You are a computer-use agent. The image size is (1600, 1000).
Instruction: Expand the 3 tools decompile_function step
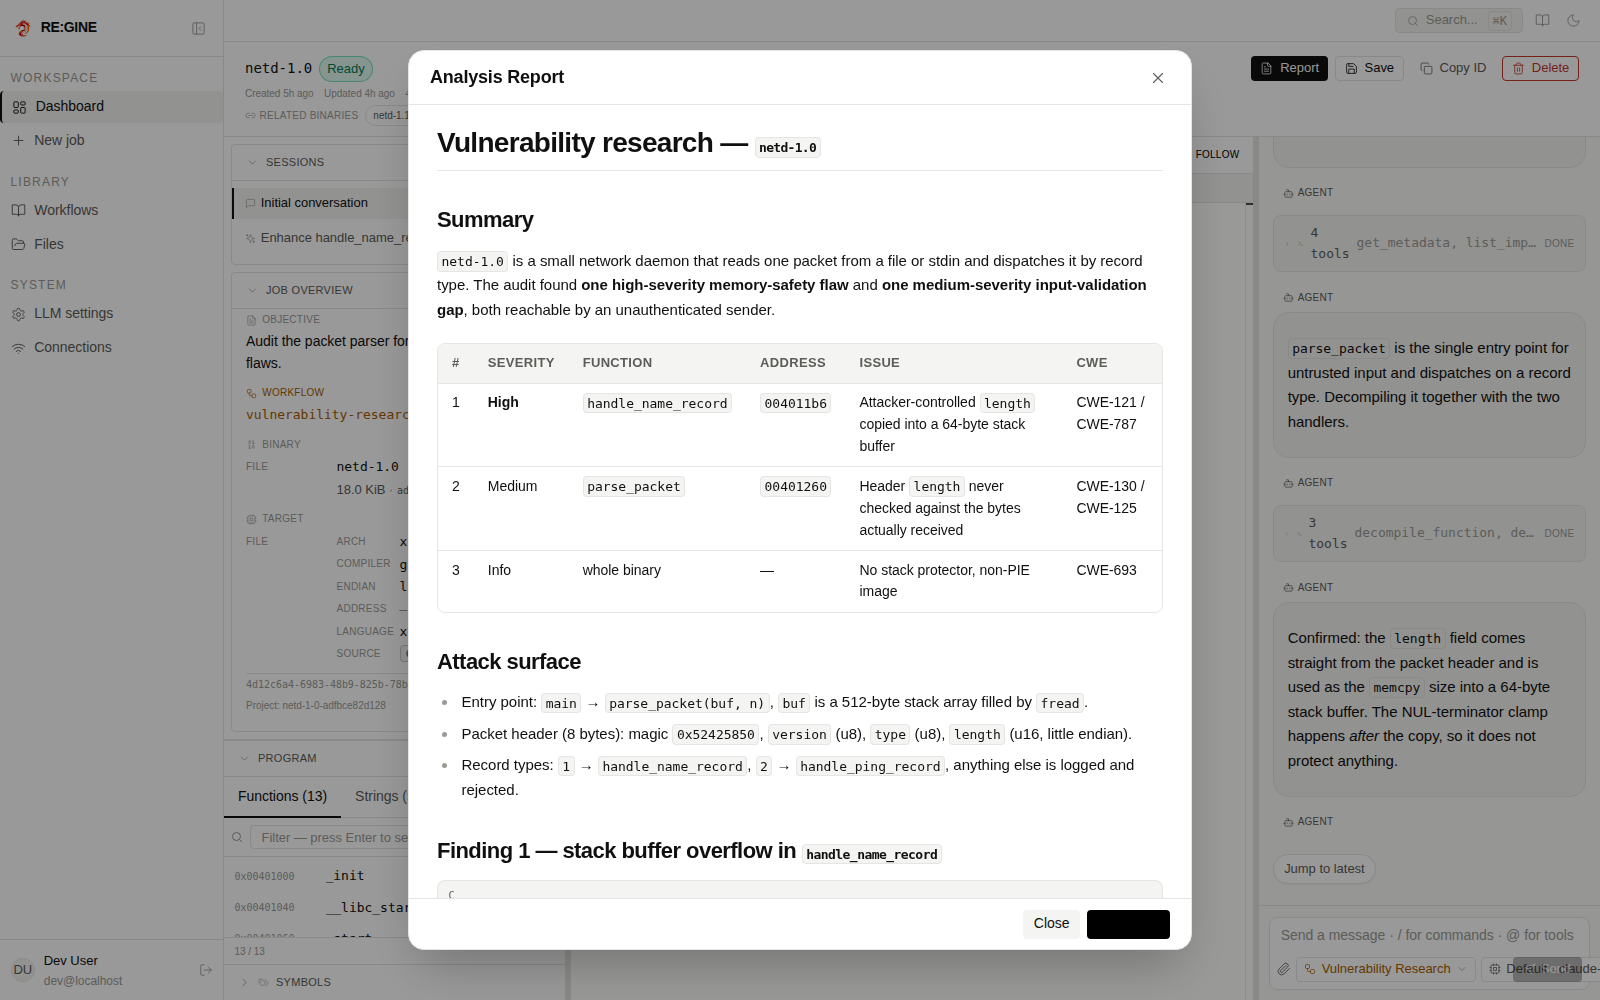(x=1429, y=533)
